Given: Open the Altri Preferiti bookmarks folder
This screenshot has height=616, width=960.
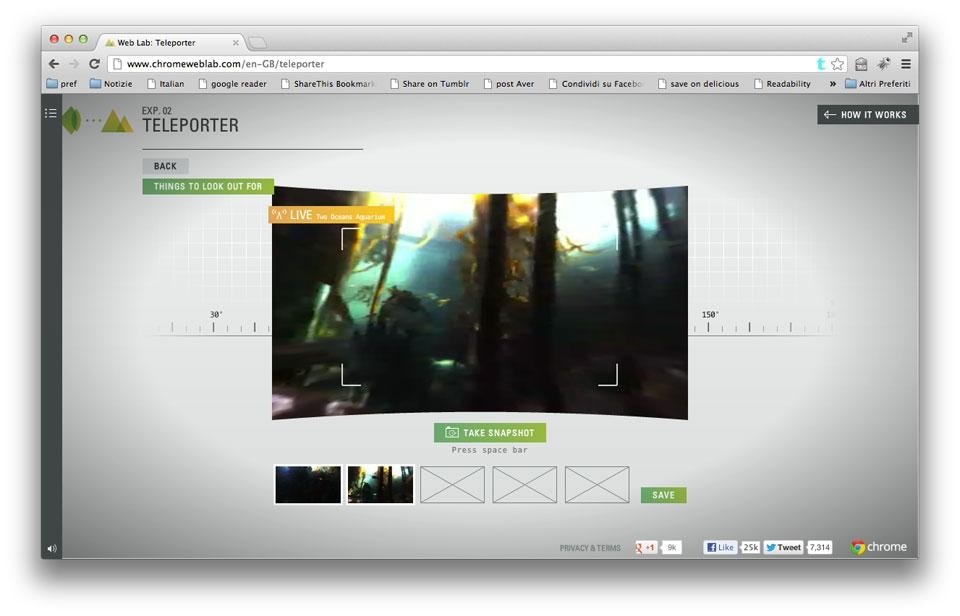Looking at the screenshot, I should pos(877,84).
